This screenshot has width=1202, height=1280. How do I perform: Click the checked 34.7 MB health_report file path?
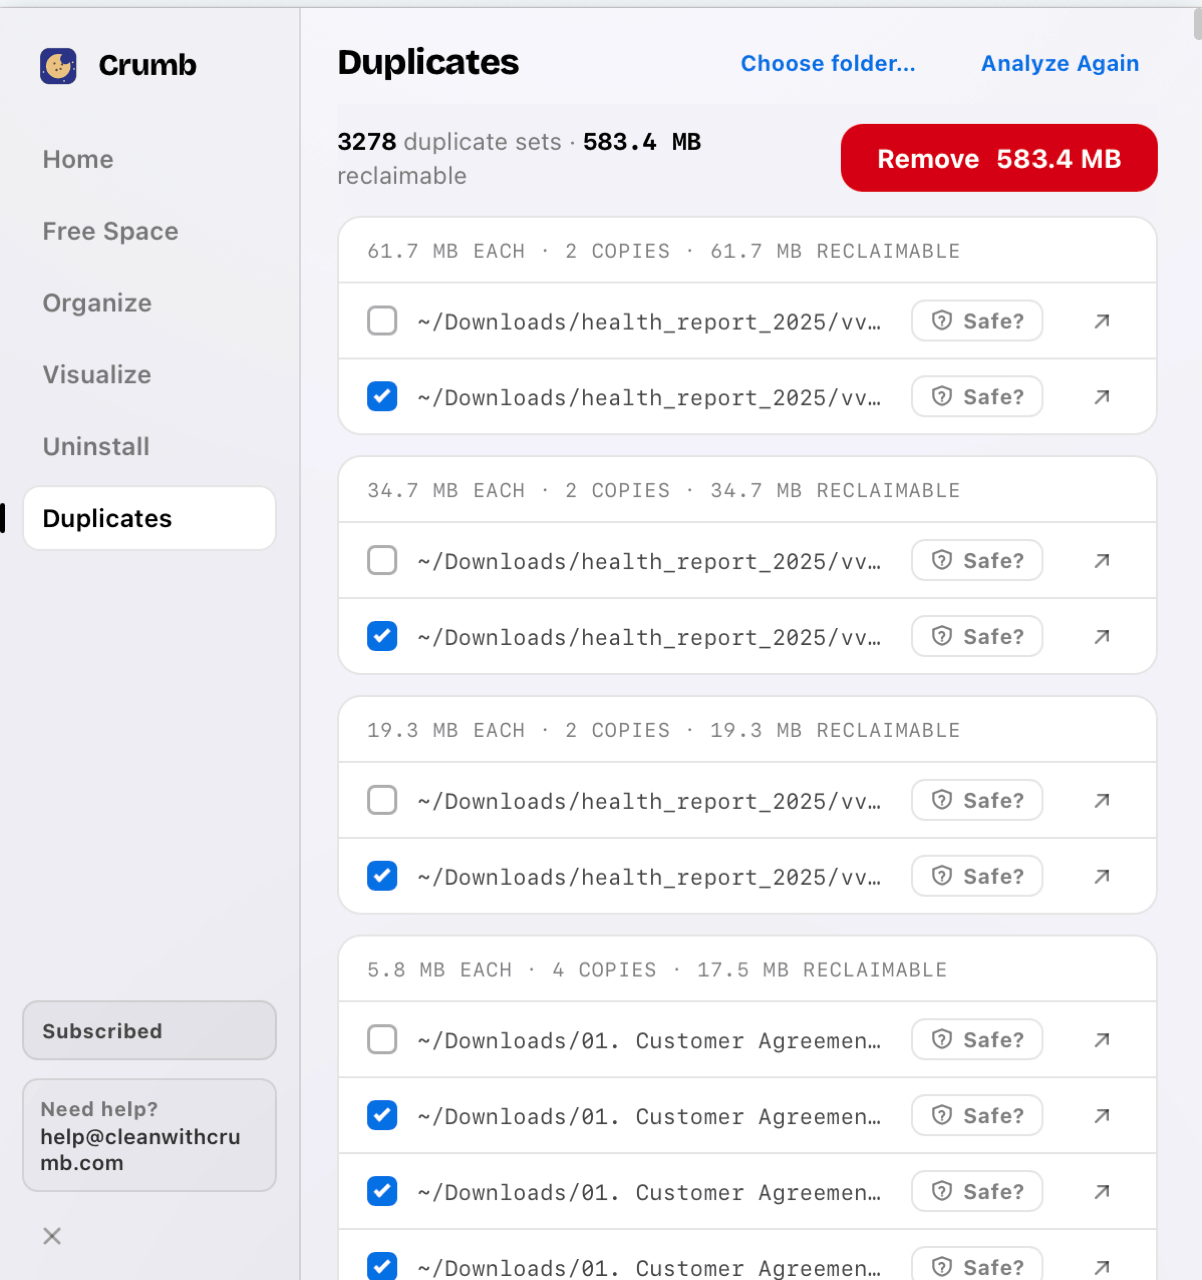[x=649, y=638]
